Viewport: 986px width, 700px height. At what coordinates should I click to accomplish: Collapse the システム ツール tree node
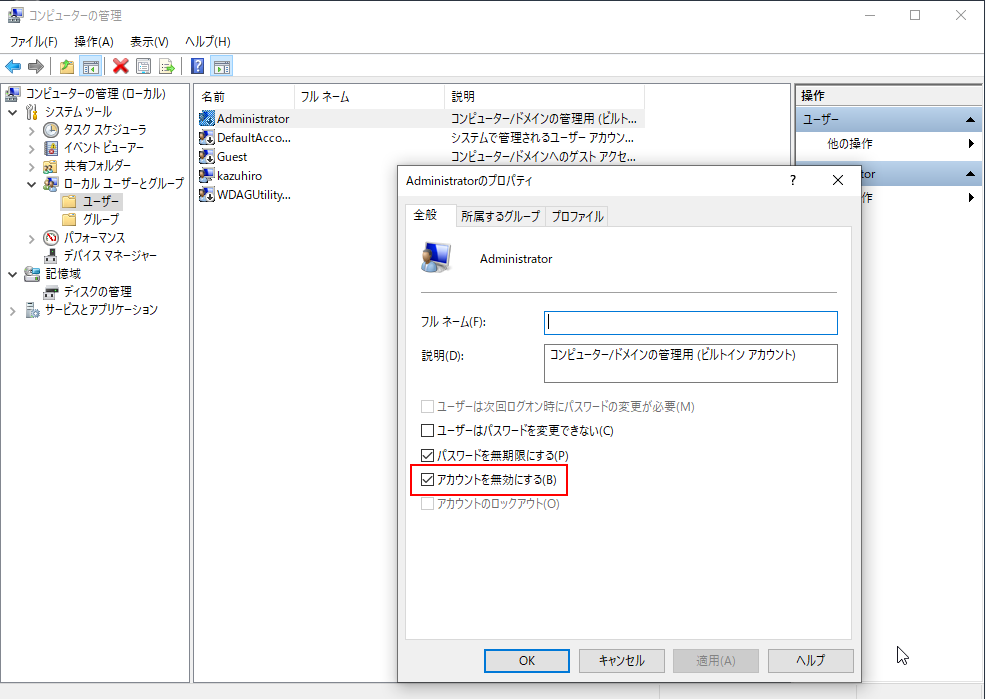[13, 112]
